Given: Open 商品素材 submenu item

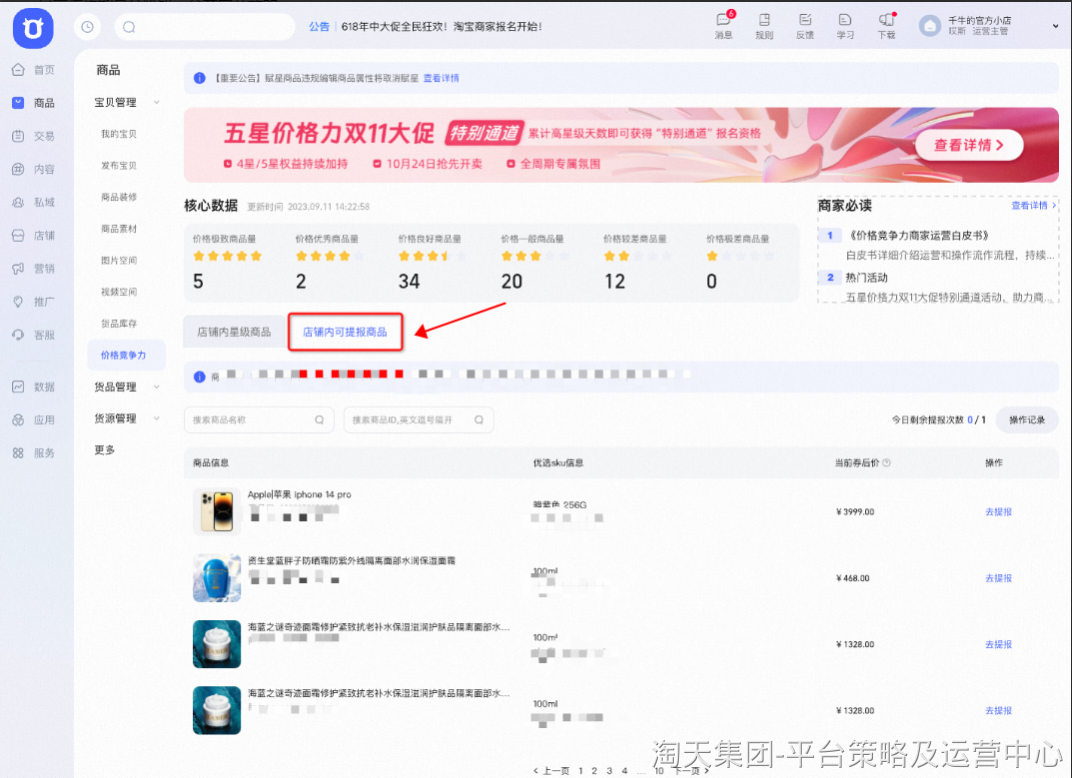Looking at the screenshot, I should (119, 228).
